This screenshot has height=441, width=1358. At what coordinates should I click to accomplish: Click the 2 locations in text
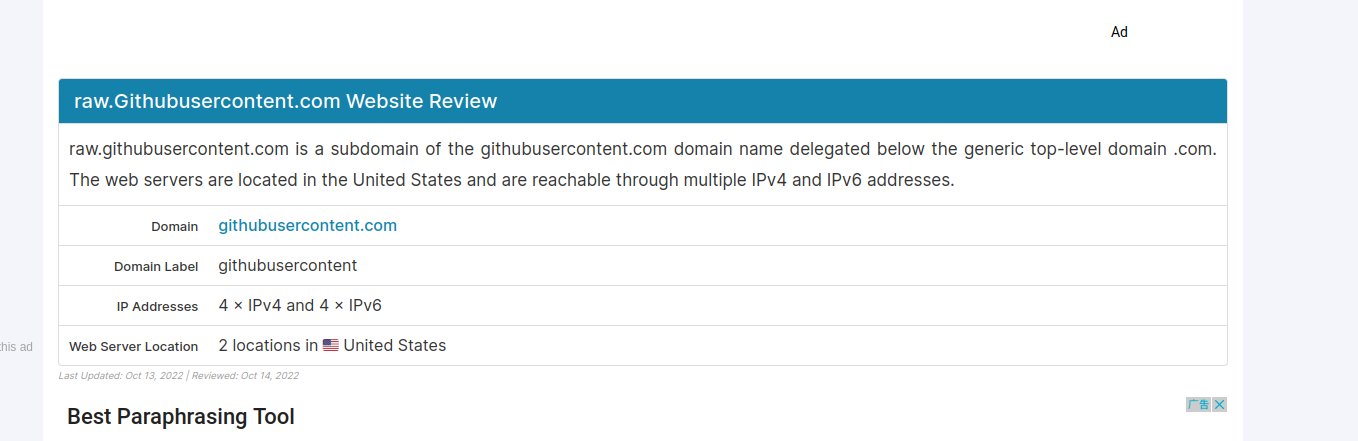click(x=267, y=346)
